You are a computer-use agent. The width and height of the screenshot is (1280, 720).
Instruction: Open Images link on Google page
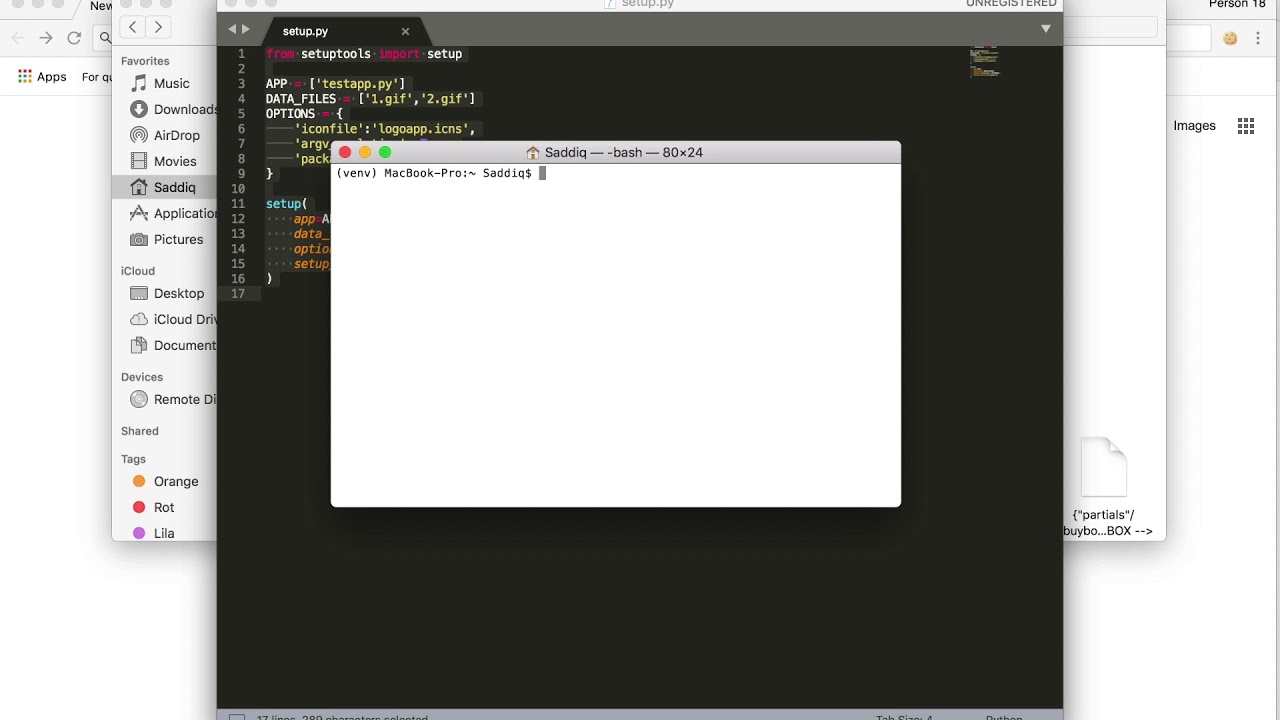1194,126
